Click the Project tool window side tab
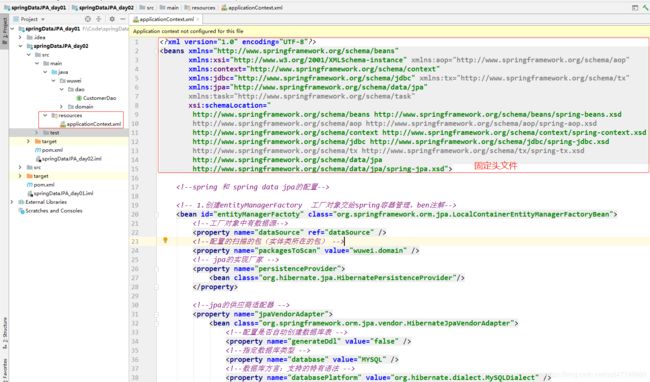 5,30
